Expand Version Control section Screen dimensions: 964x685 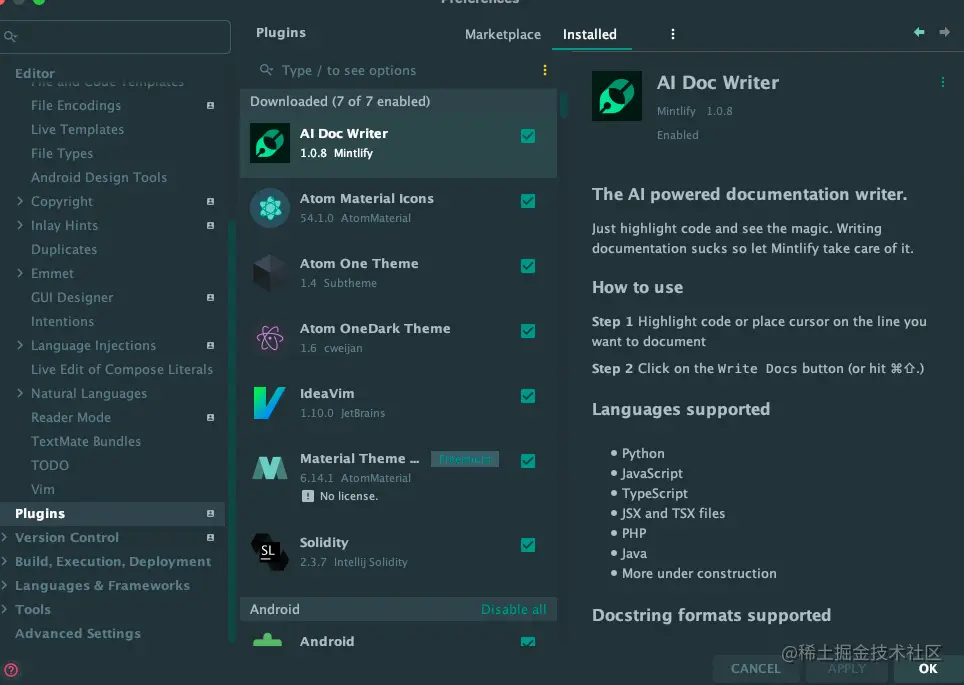(4, 537)
